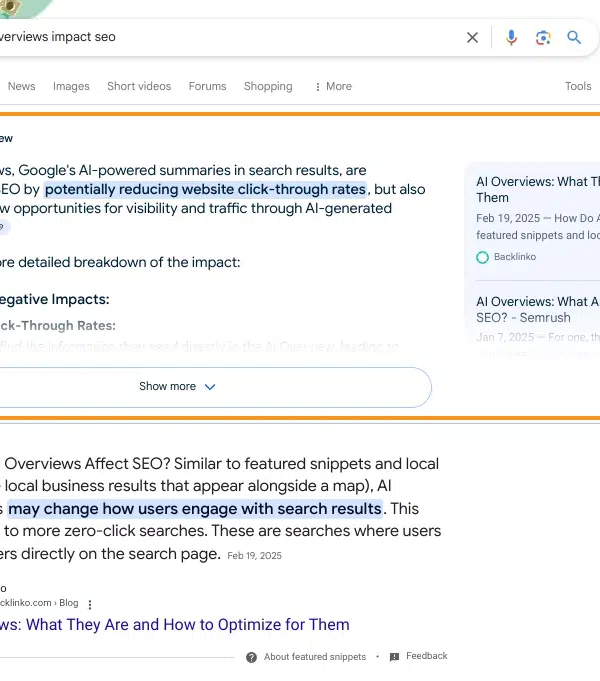
Task: Open the 'What They Are and How to Optimize' result link
Action: tap(175, 625)
